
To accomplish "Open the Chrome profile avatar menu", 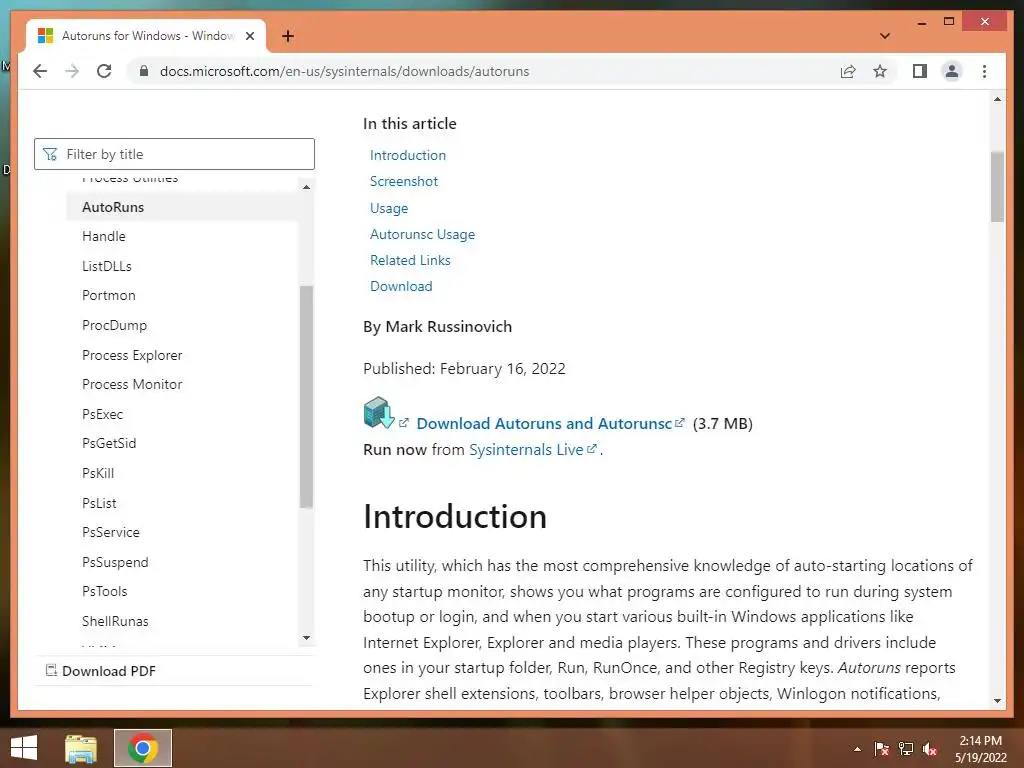I will pos(952,71).
